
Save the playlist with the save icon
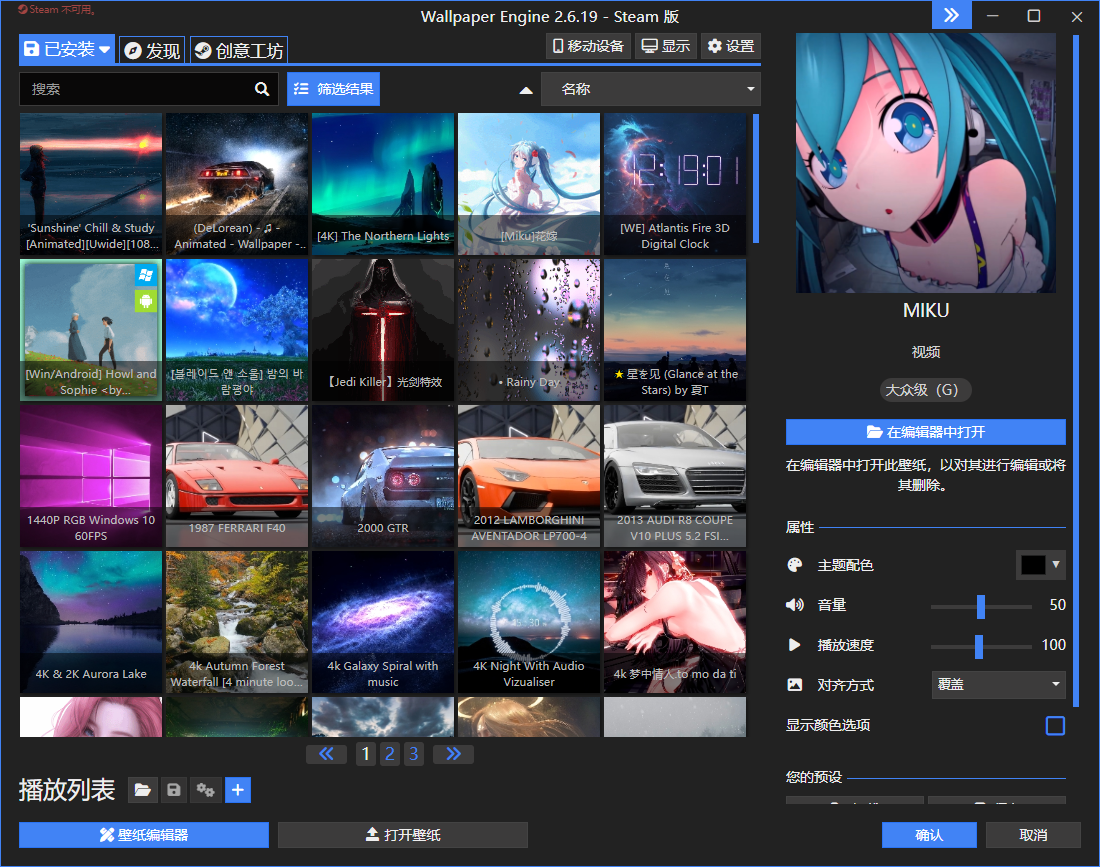click(x=174, y=790)
